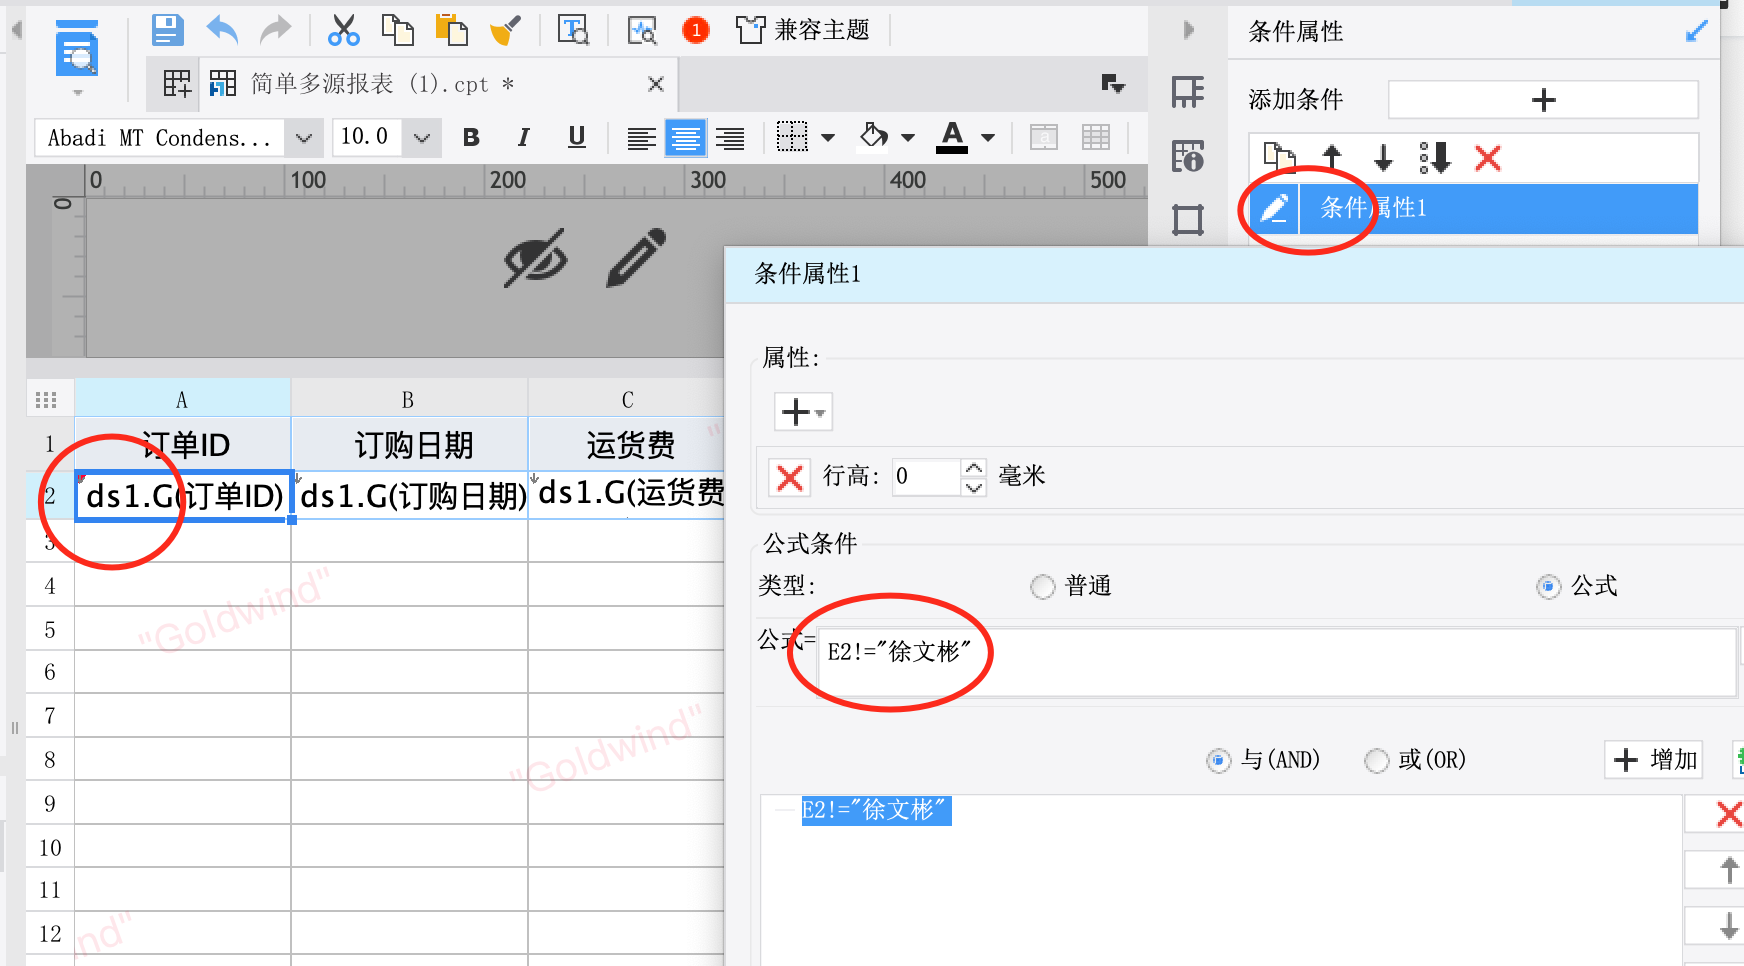This screenshot has height=966, width=1744.
Task: Move the formula condition down in the dialog
Action: 1728,926
